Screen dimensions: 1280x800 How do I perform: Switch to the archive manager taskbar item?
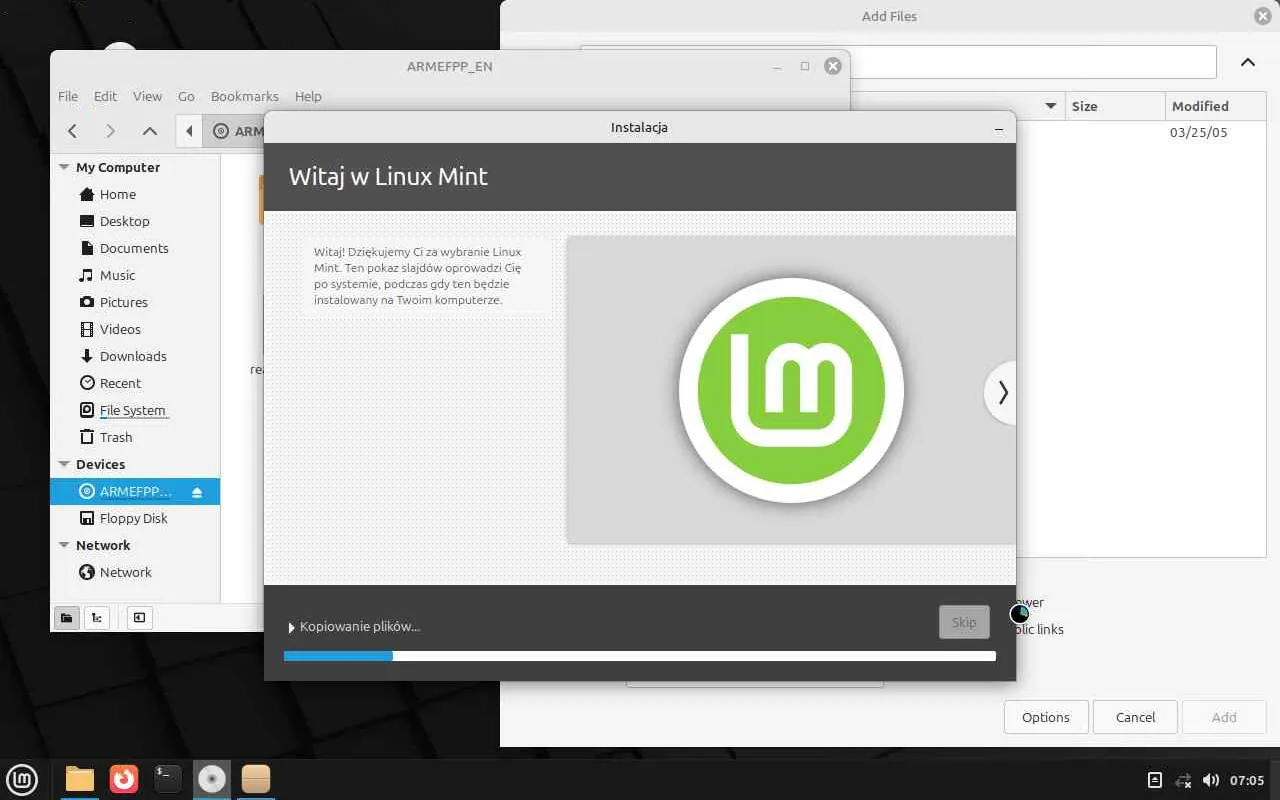click(x=256, y=779)
